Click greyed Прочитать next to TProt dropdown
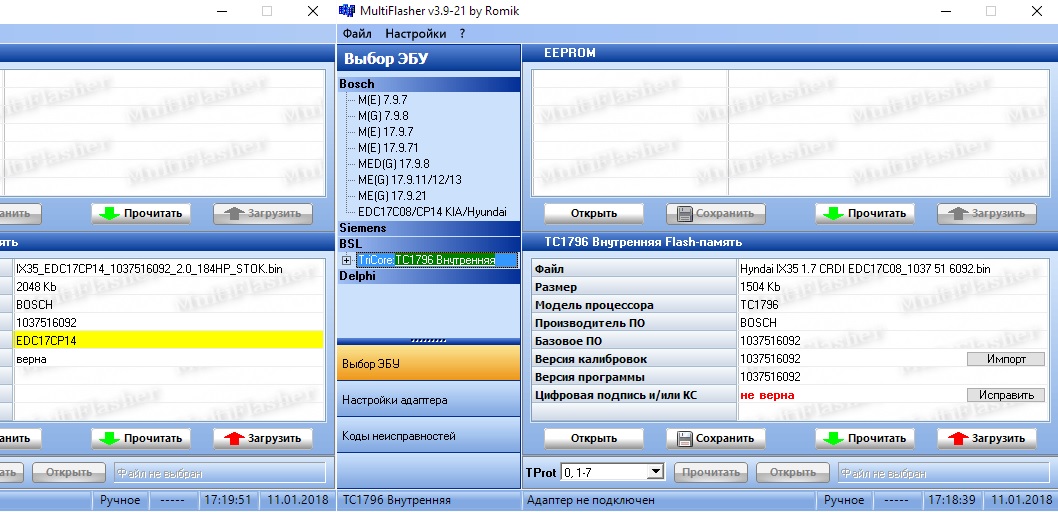Image resolution: width=1058 pixels, height=512 pixels. [x=711, y=472]
